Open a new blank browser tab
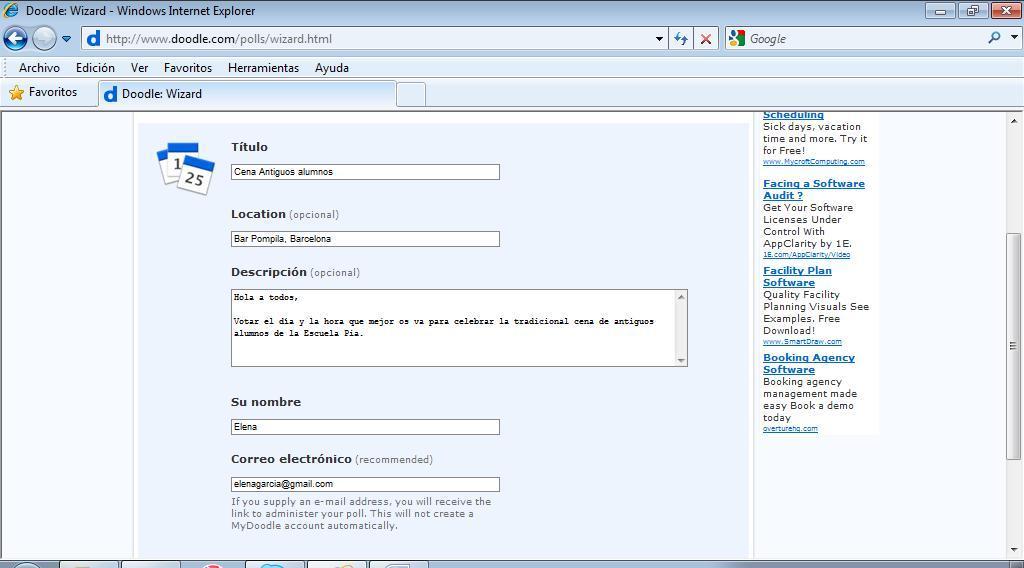The image size is (1024, 568). (411, 94)
